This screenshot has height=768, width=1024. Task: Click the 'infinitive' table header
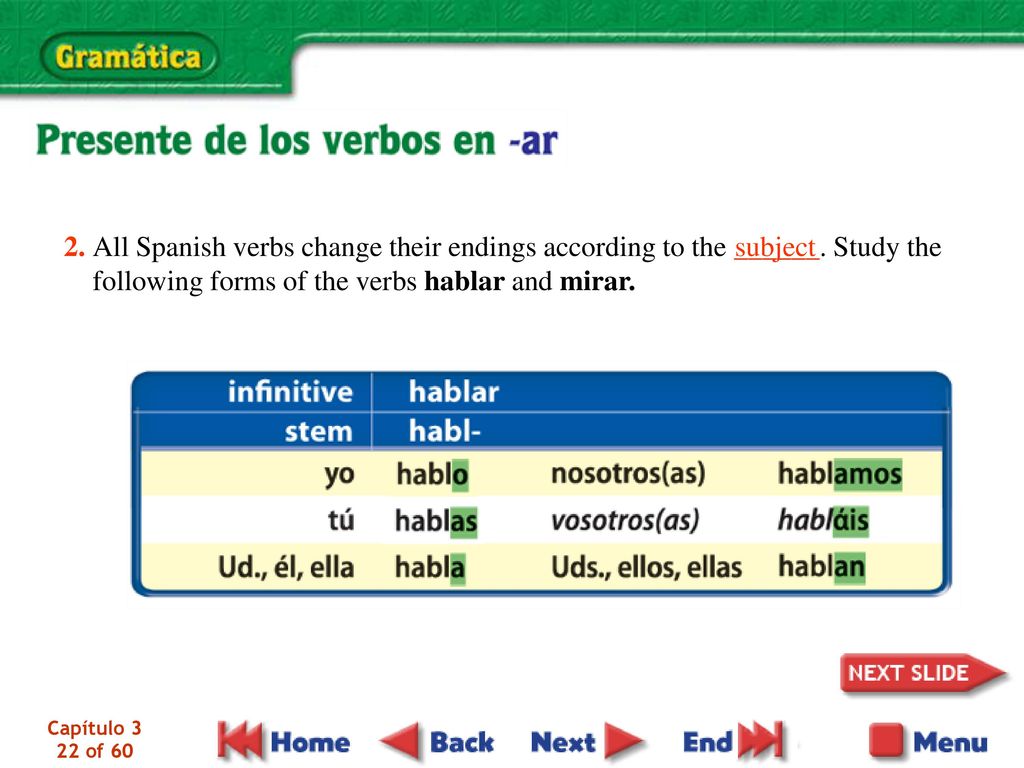coord(290,392)
